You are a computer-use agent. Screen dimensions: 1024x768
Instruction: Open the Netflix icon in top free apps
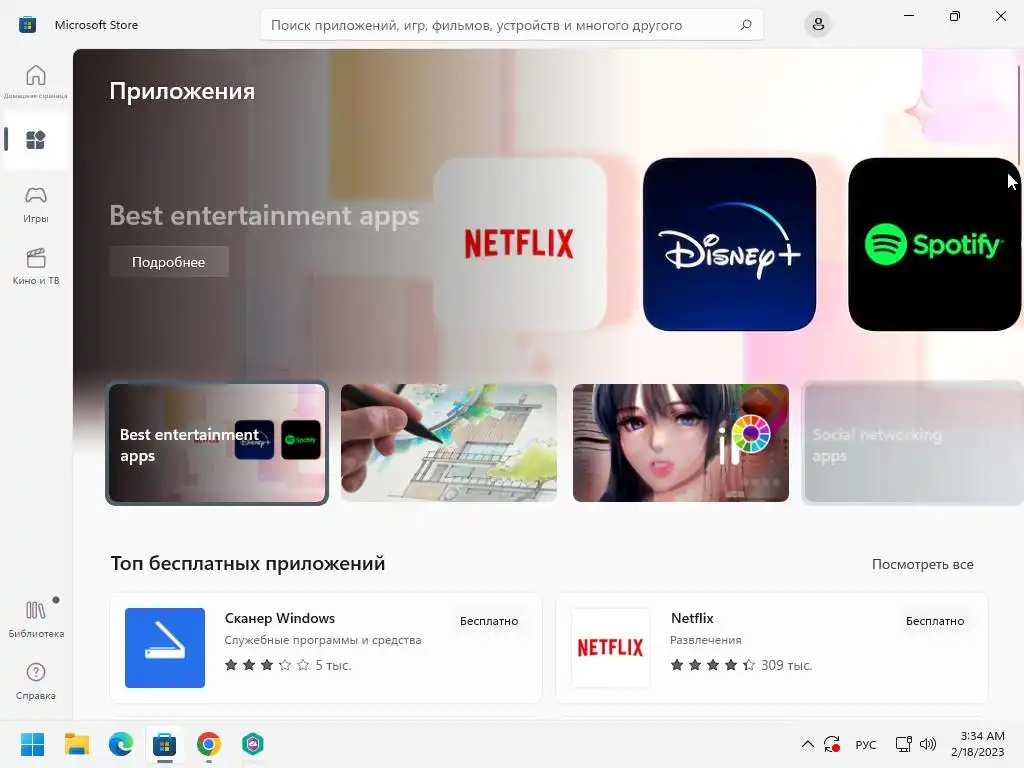(x=611, y=647)
